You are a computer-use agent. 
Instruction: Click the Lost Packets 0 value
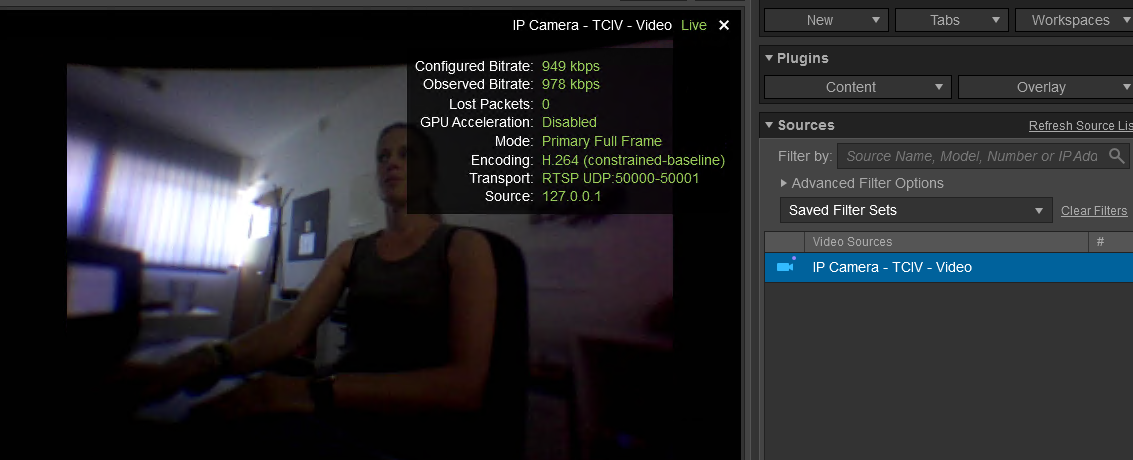[546, 104]
